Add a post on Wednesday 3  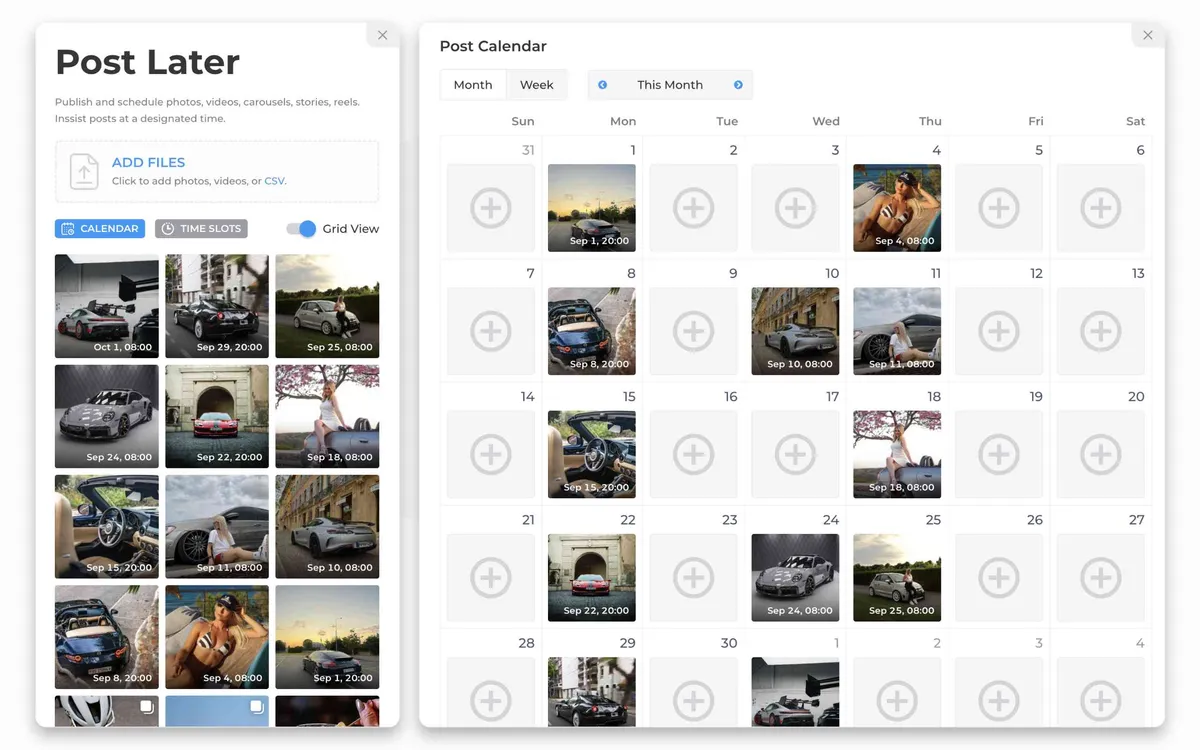(x=795, y=208)
